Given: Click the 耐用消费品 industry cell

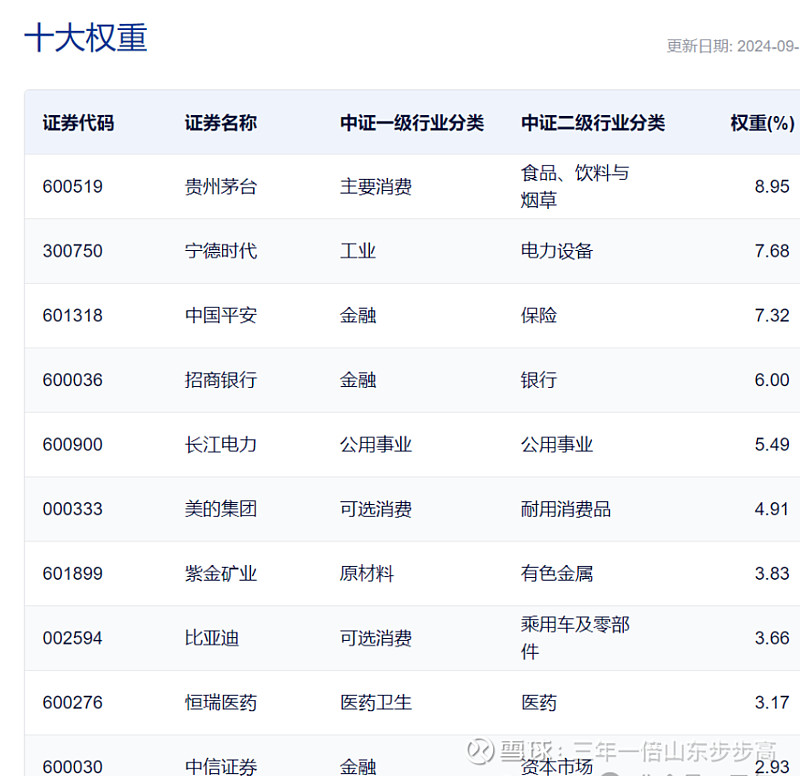Looking at the screenshot, I should point(566,509).
